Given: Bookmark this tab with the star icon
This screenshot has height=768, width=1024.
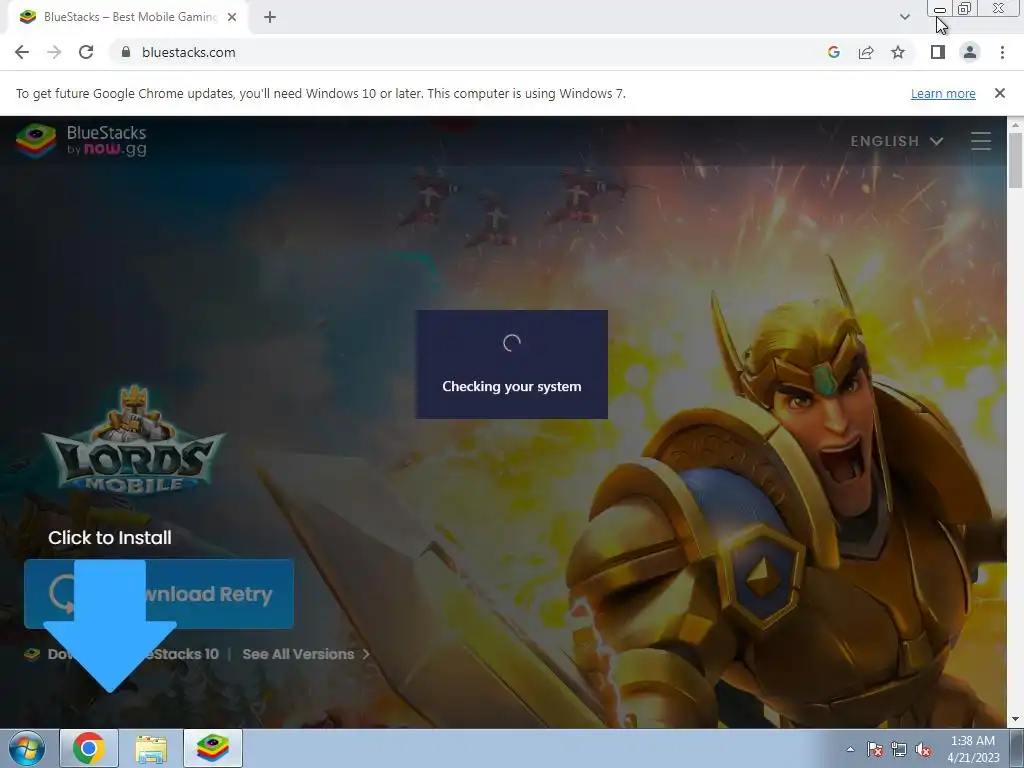Looking at the screenshot, I should (x=898, y=52).
